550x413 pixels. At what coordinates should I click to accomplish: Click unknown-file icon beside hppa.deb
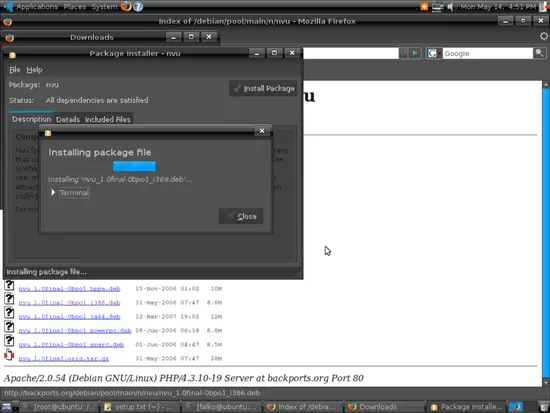[x=9, y=285]
